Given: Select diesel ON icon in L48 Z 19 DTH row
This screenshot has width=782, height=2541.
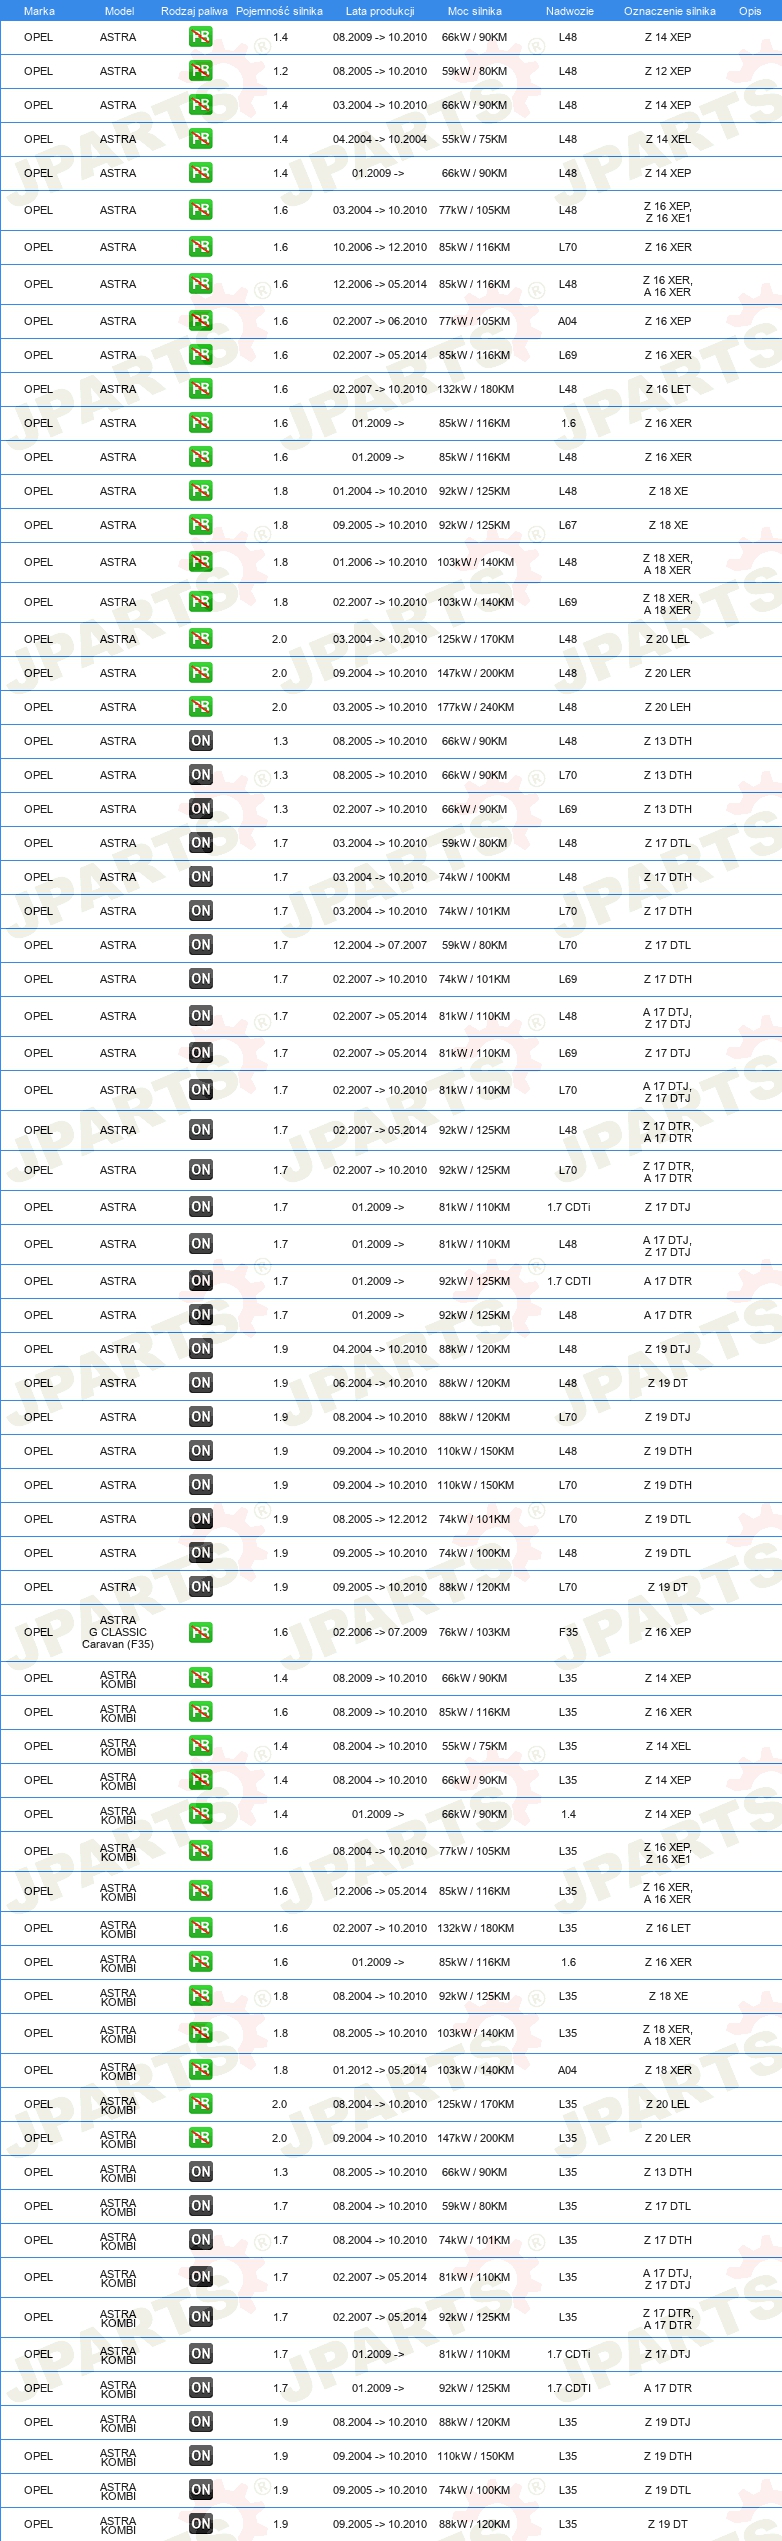Looking at the screenshot, I should tap(201, 1451).
